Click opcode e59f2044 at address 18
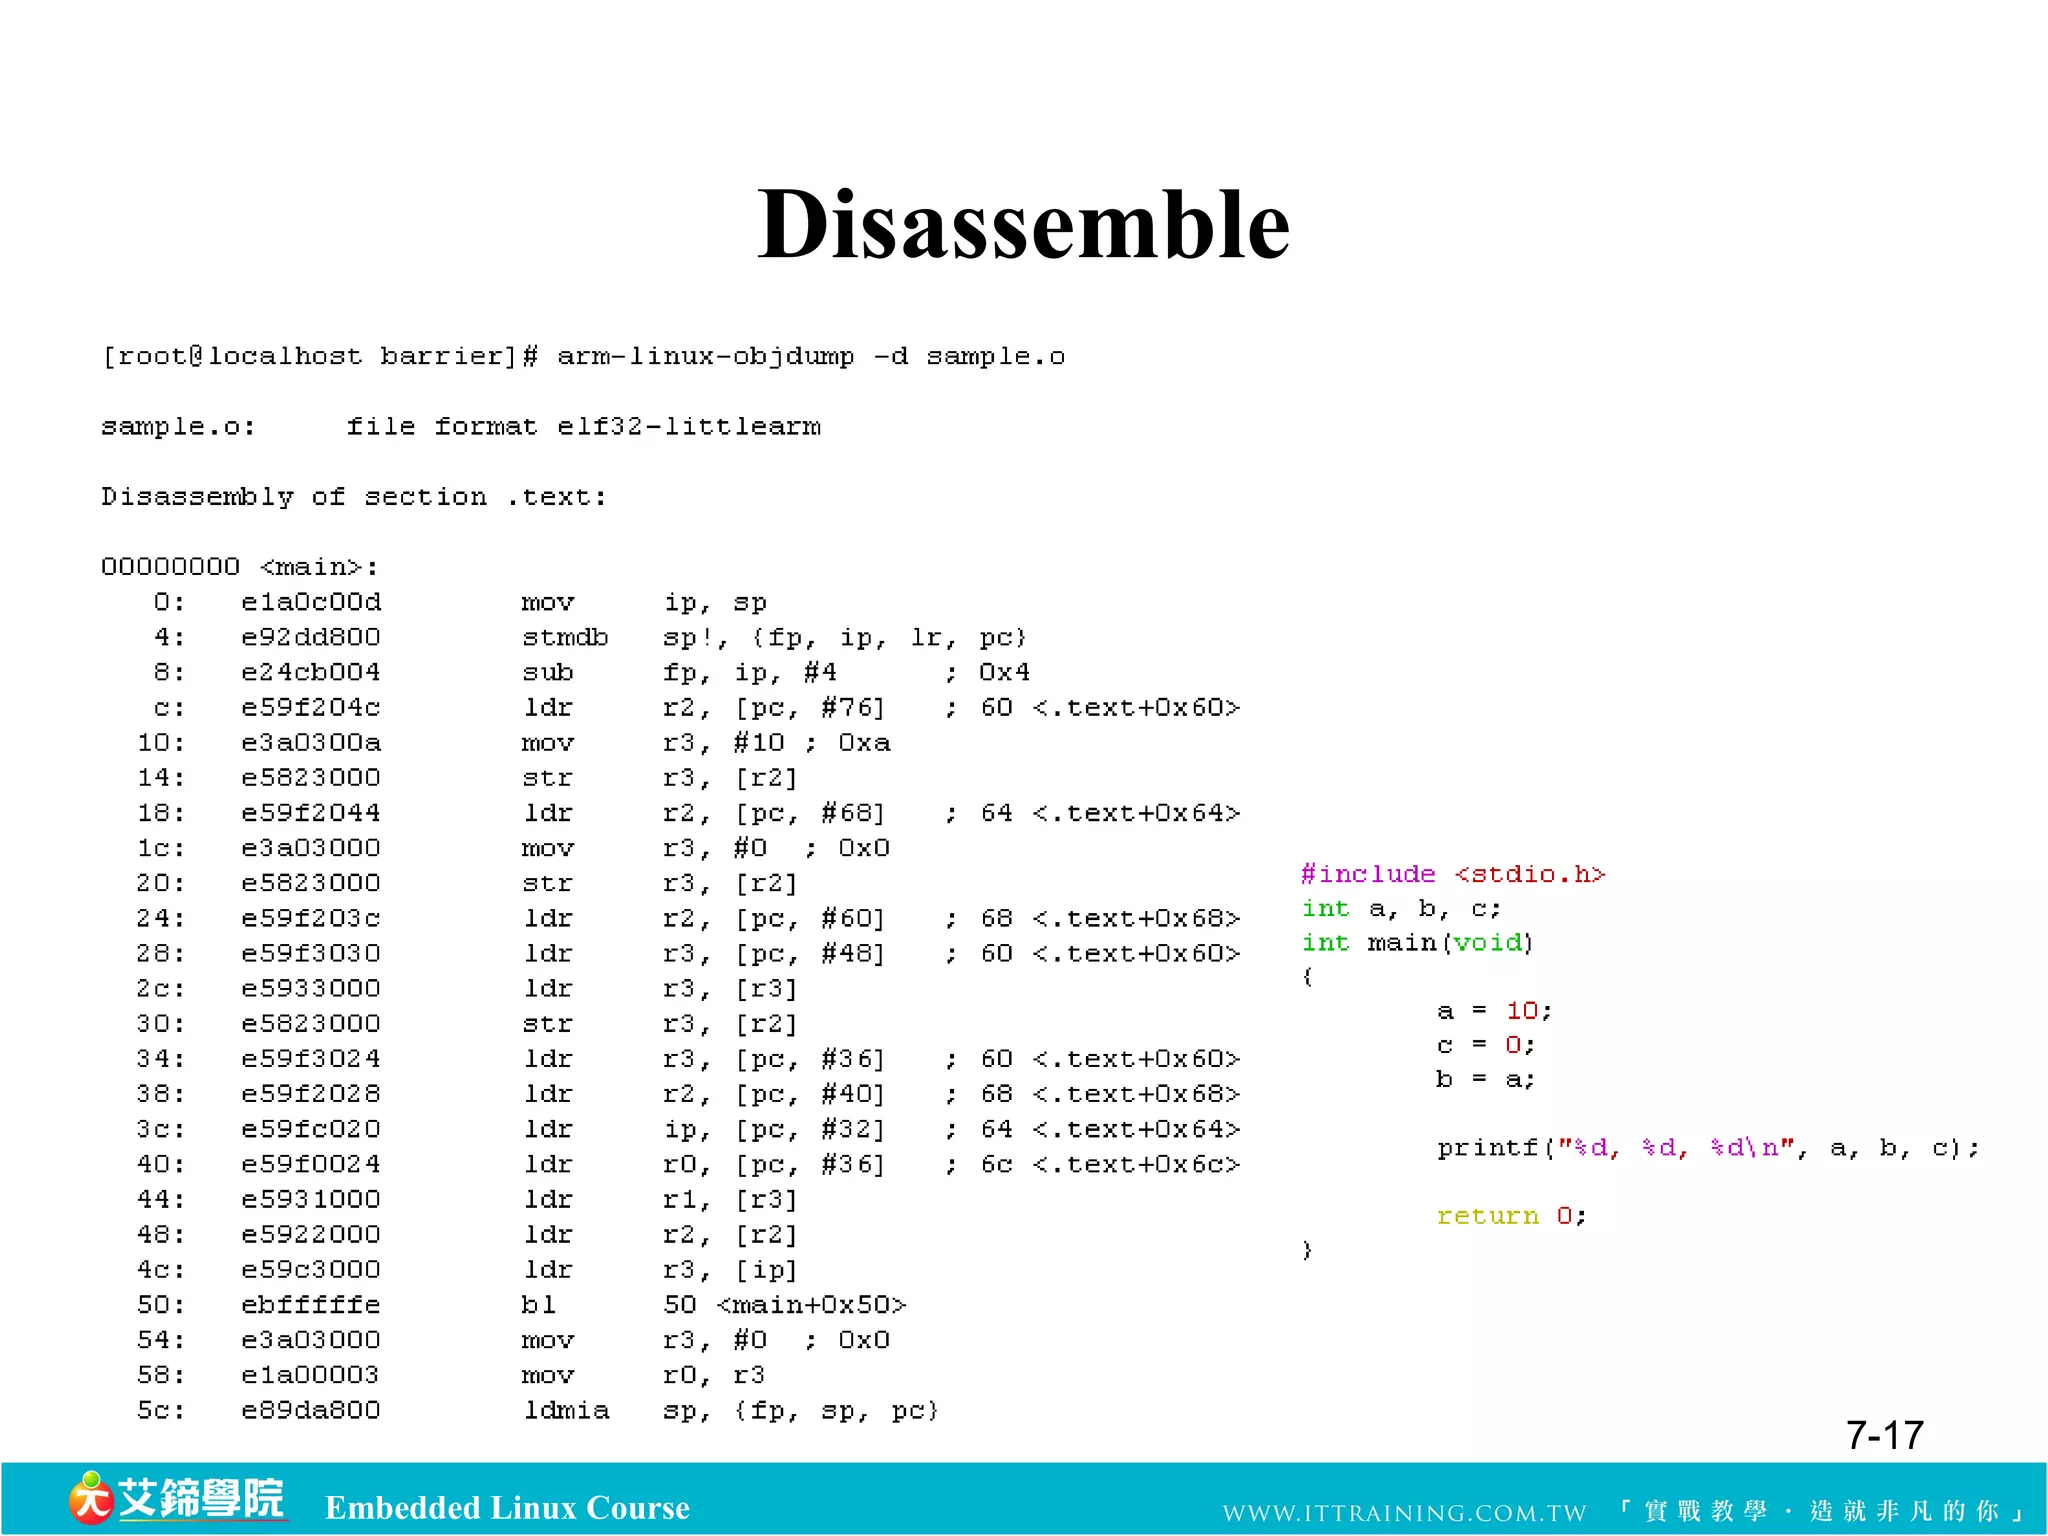 click(311, 813)
